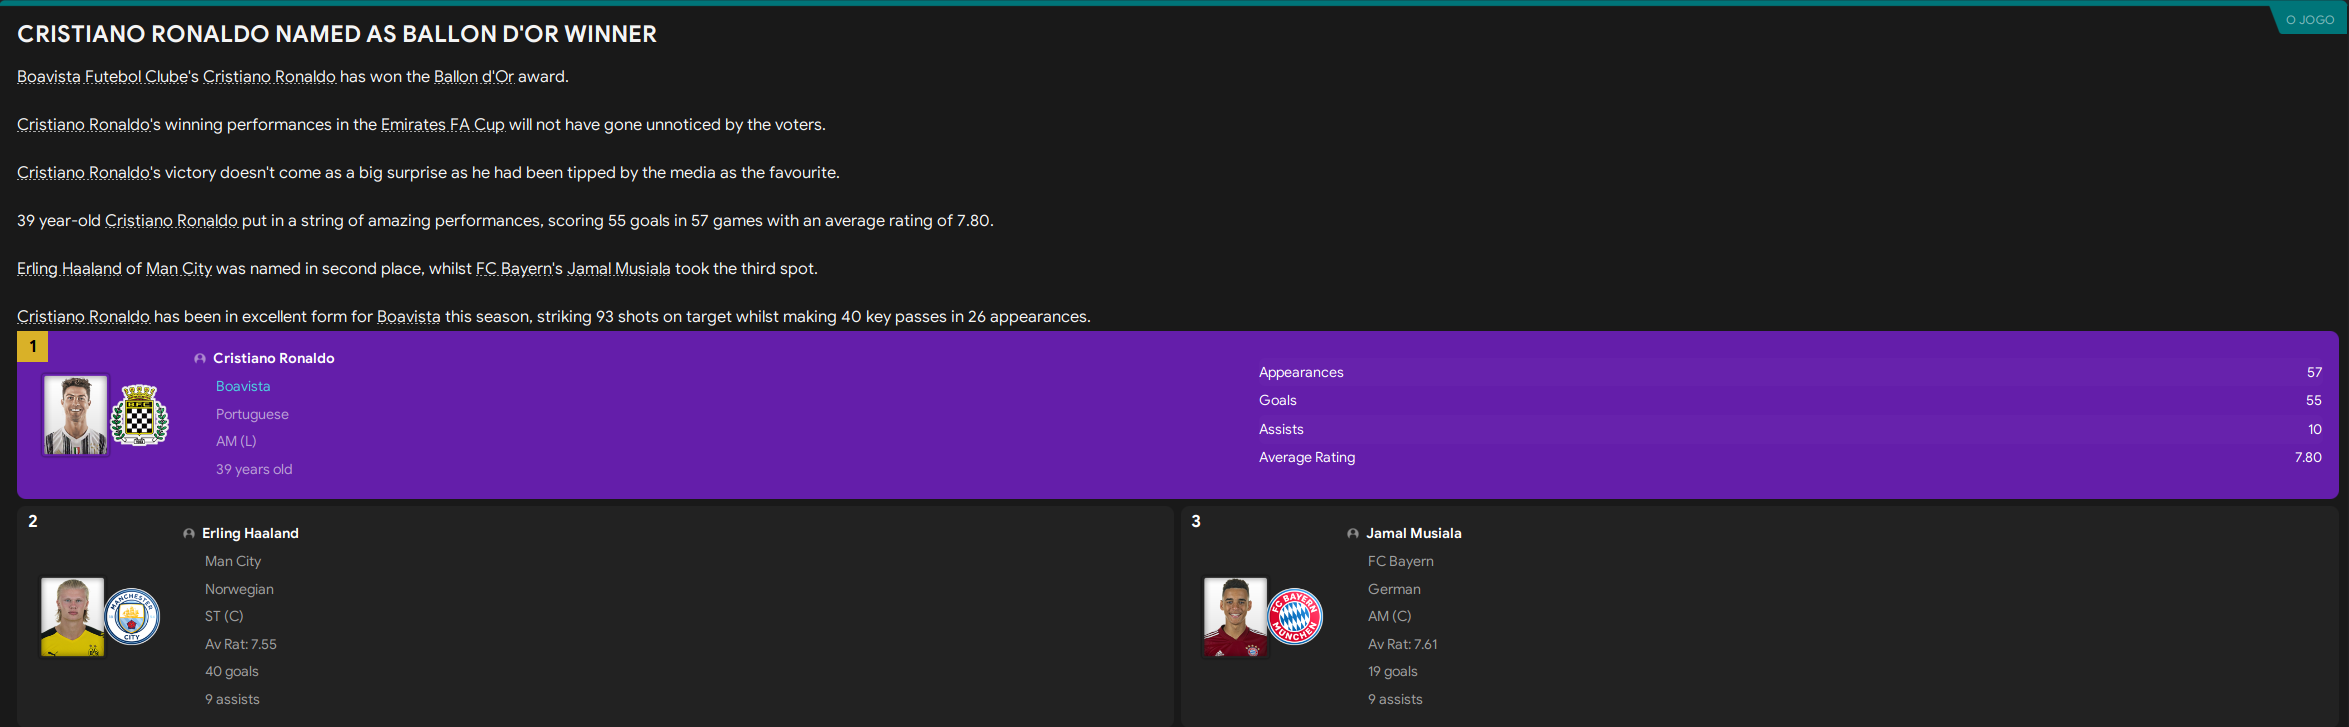View Jamal Musiala's portrait photo

[x=1235, y=617]
